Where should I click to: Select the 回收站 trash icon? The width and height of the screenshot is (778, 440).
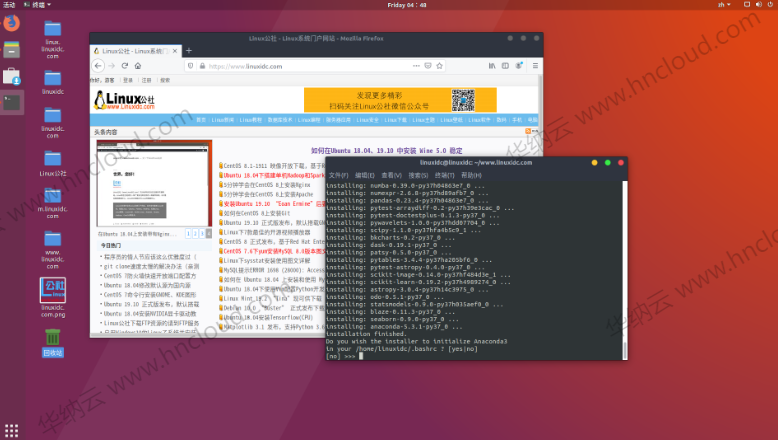(53, 342)
